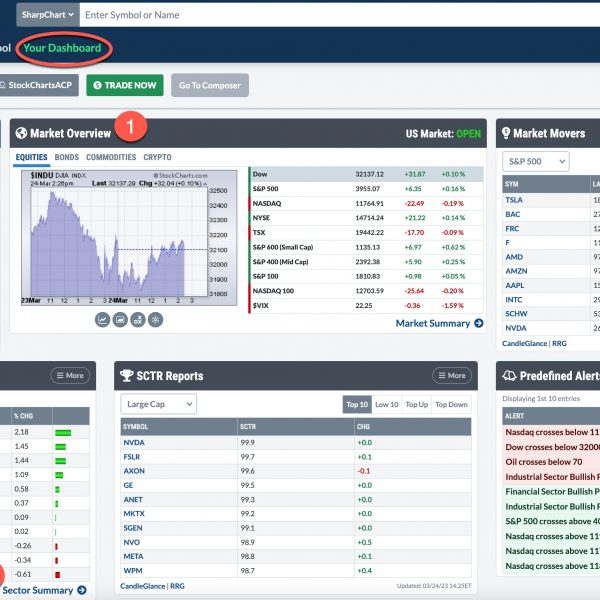Focus the Enter Symbol or Name field
The width and height of the screenshot is (600, 600).
point(340,15)
